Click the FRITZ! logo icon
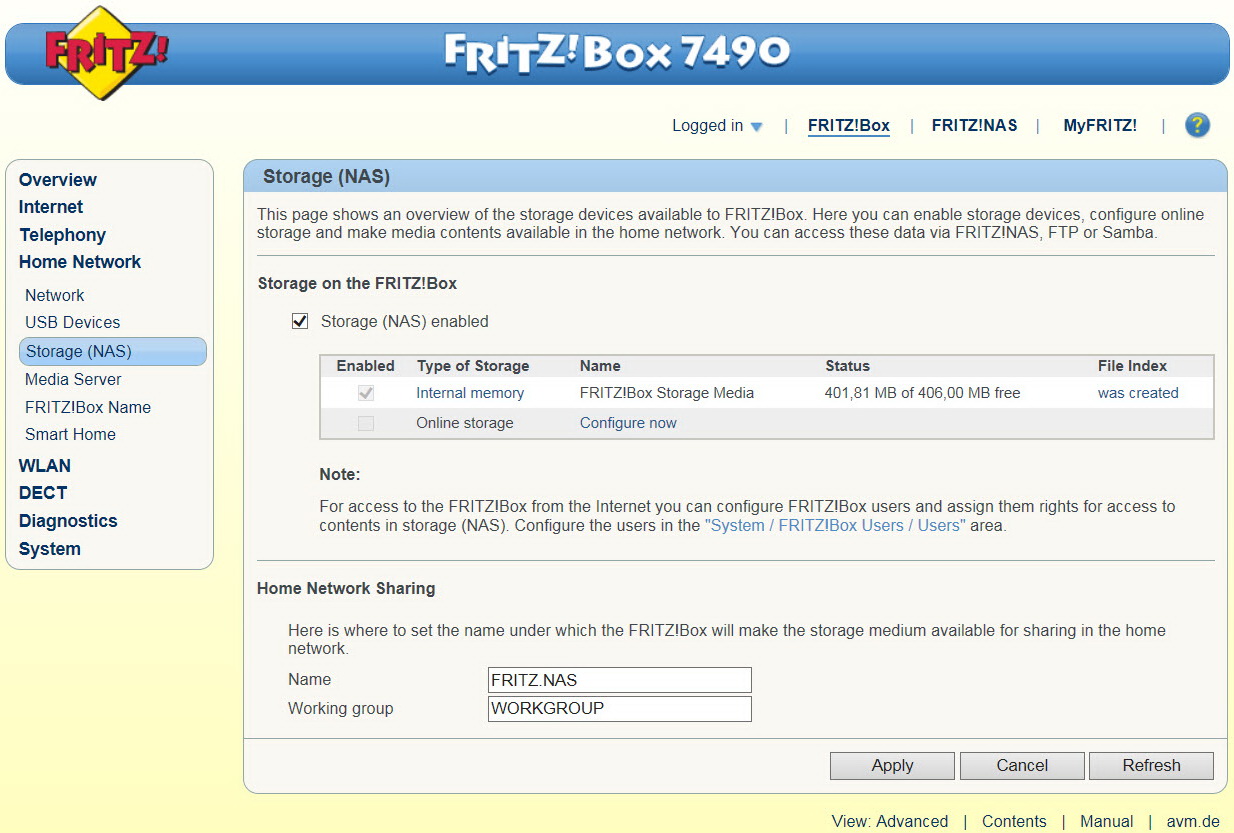The height and width of the screenshot is (833, 1234). pyautogui.click(x=106, y=52)
